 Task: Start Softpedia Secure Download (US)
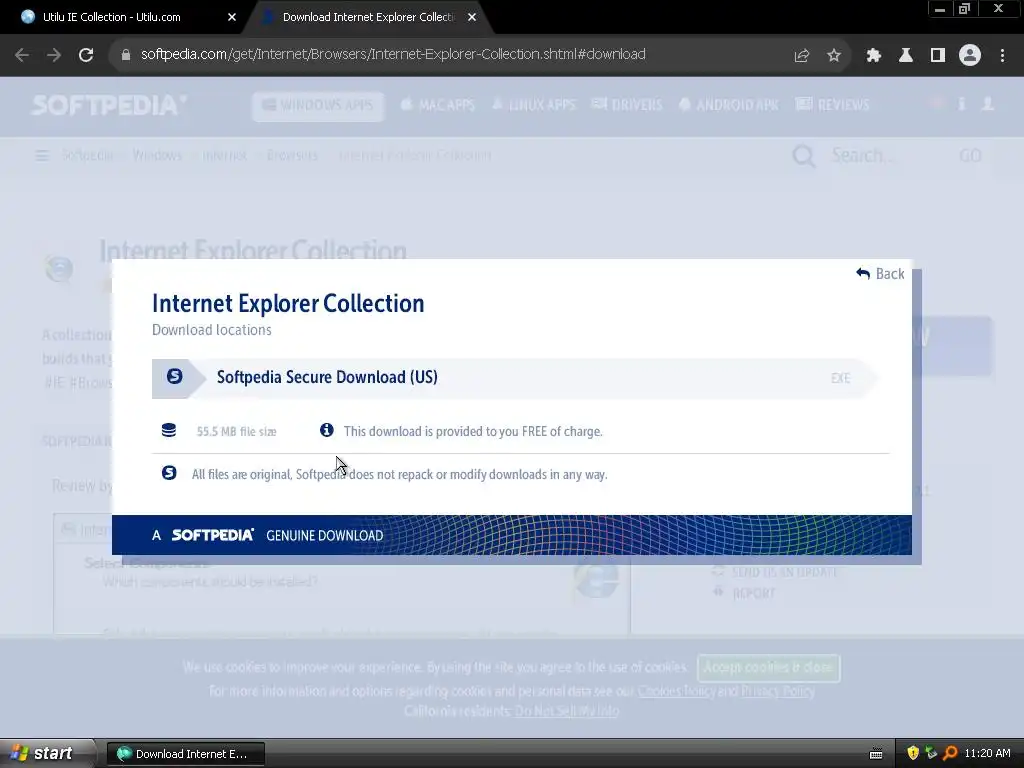click(514, 378)
